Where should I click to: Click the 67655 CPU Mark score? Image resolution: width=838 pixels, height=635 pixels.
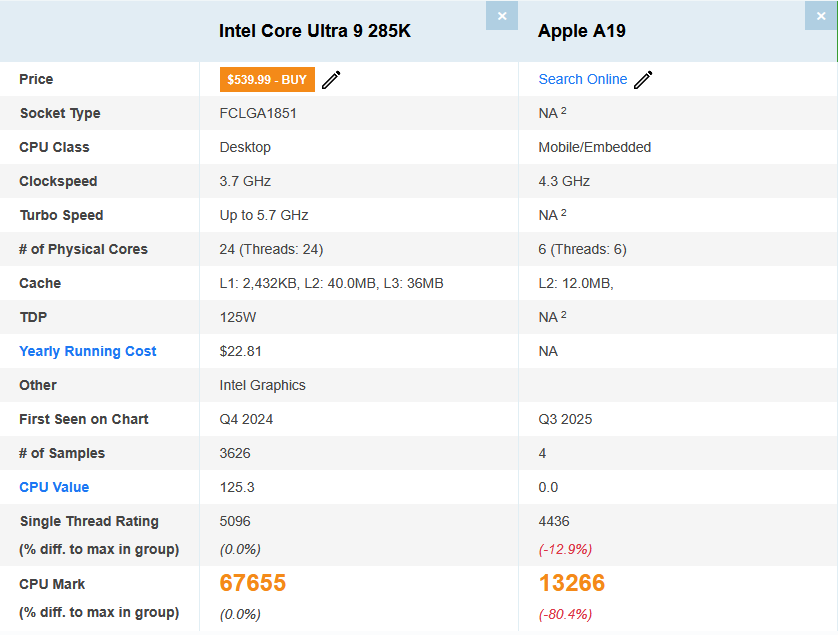pos(253,583)
